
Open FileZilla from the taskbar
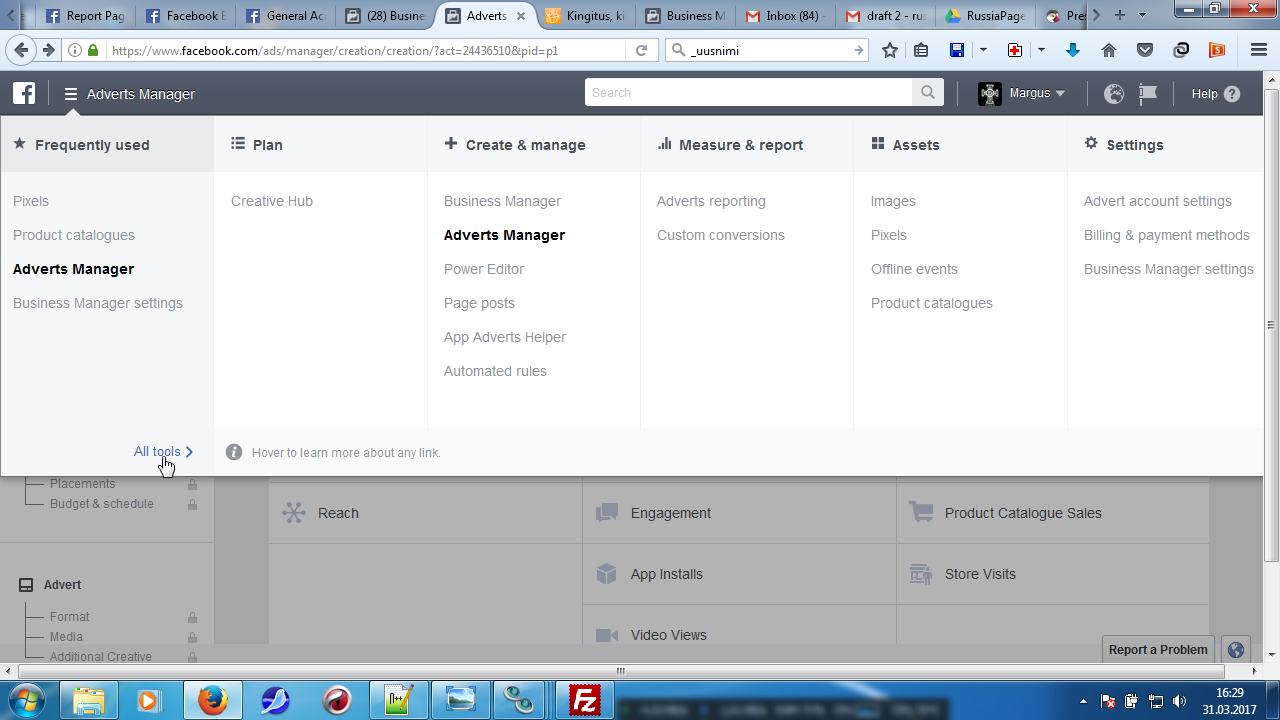click(584, 700)
